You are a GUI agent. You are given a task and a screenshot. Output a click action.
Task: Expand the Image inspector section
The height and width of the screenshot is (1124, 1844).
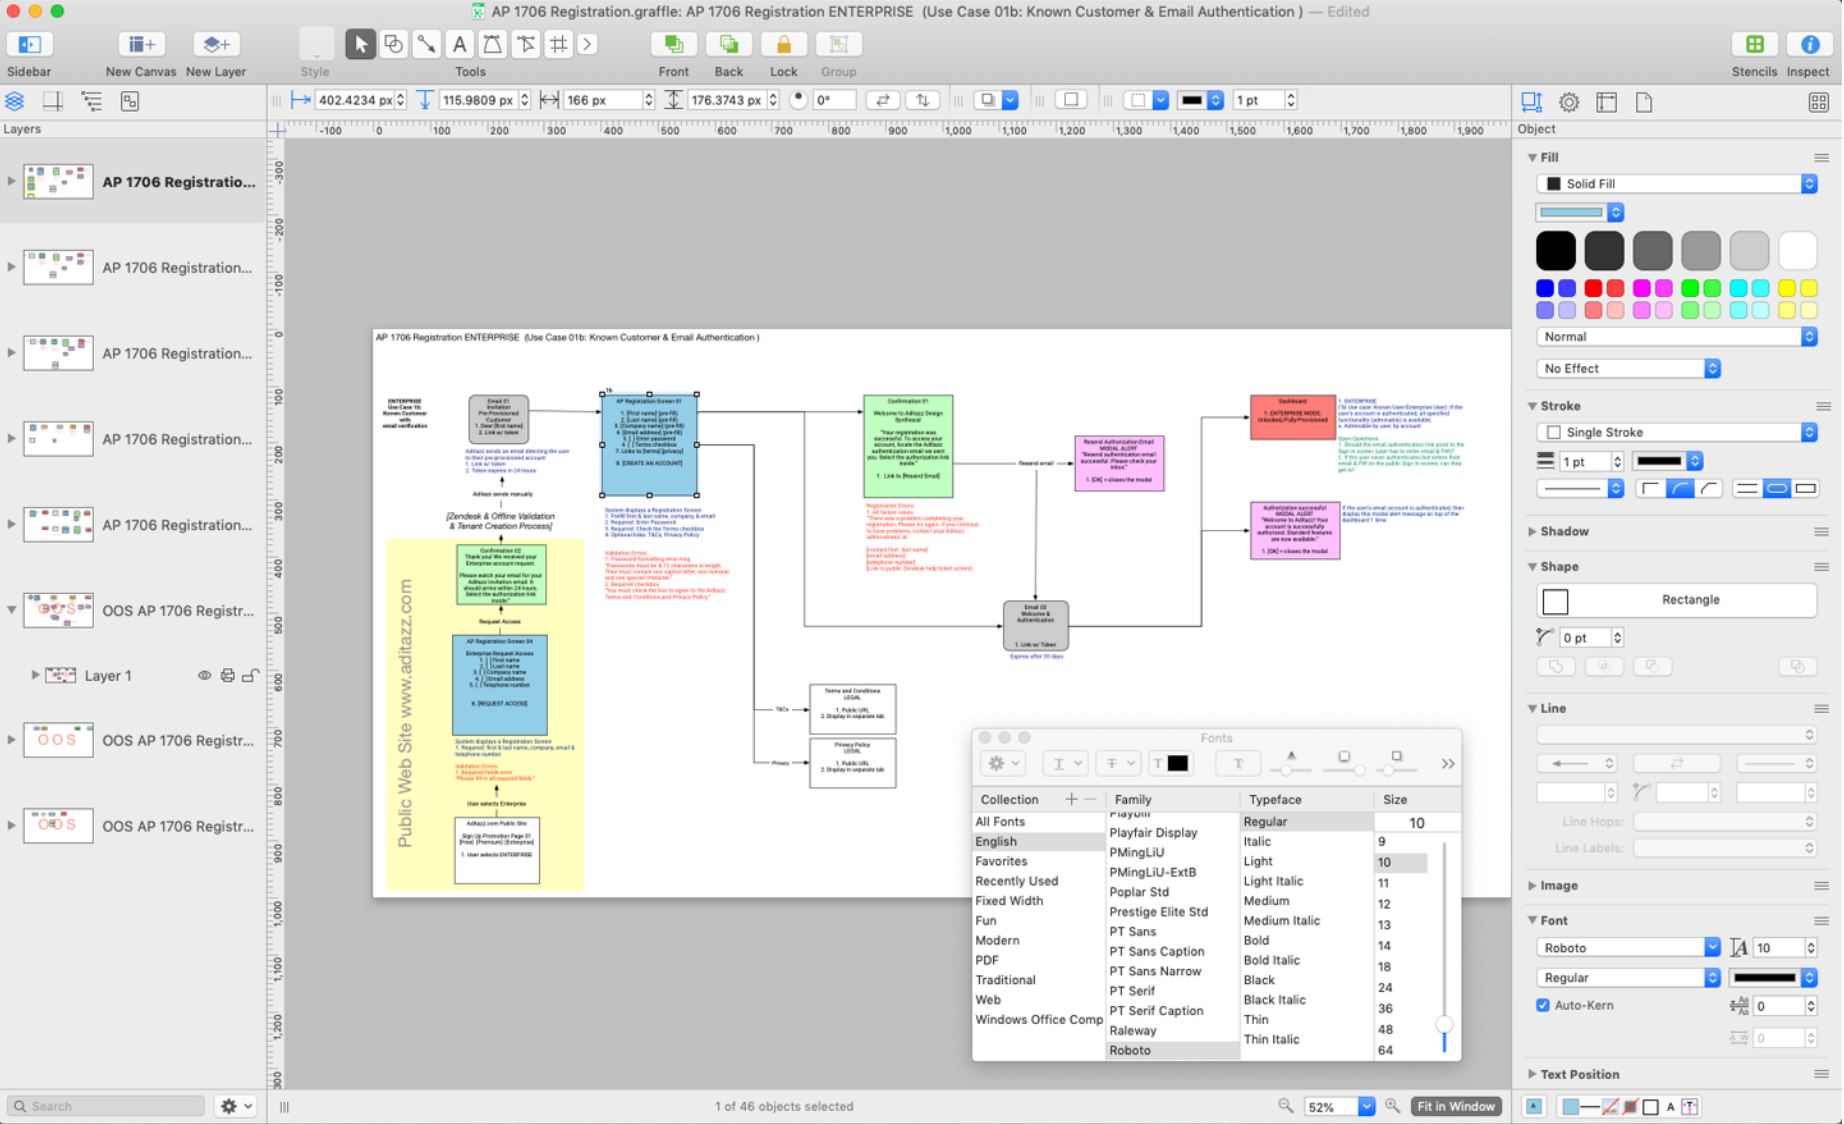coord(1532,885)
